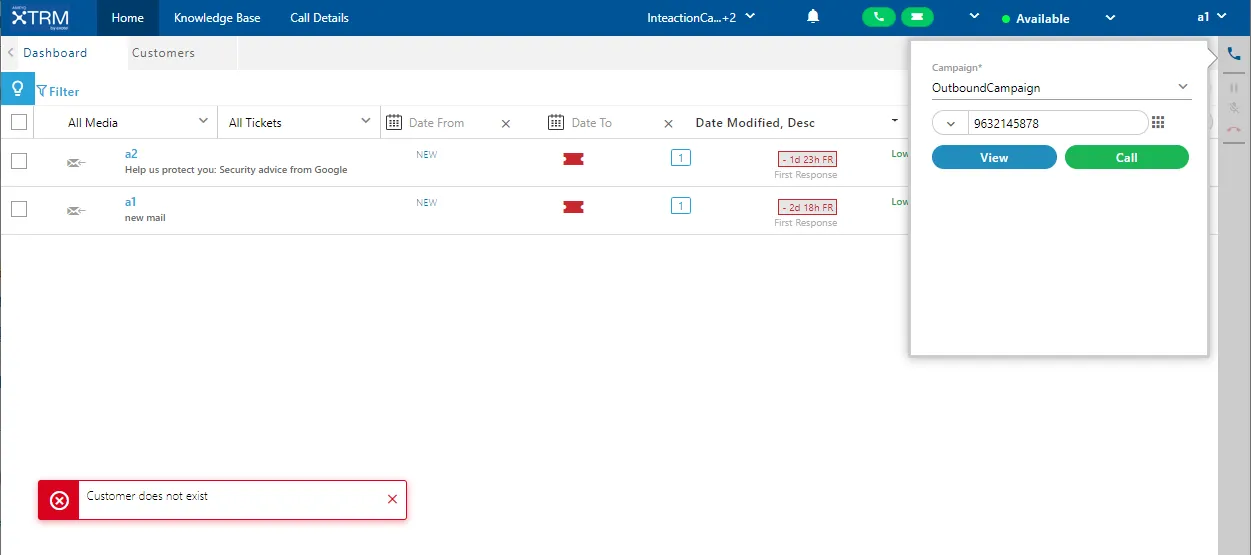Clear the Date From field
The image size is (1251, 555).
tap(505, 123)
